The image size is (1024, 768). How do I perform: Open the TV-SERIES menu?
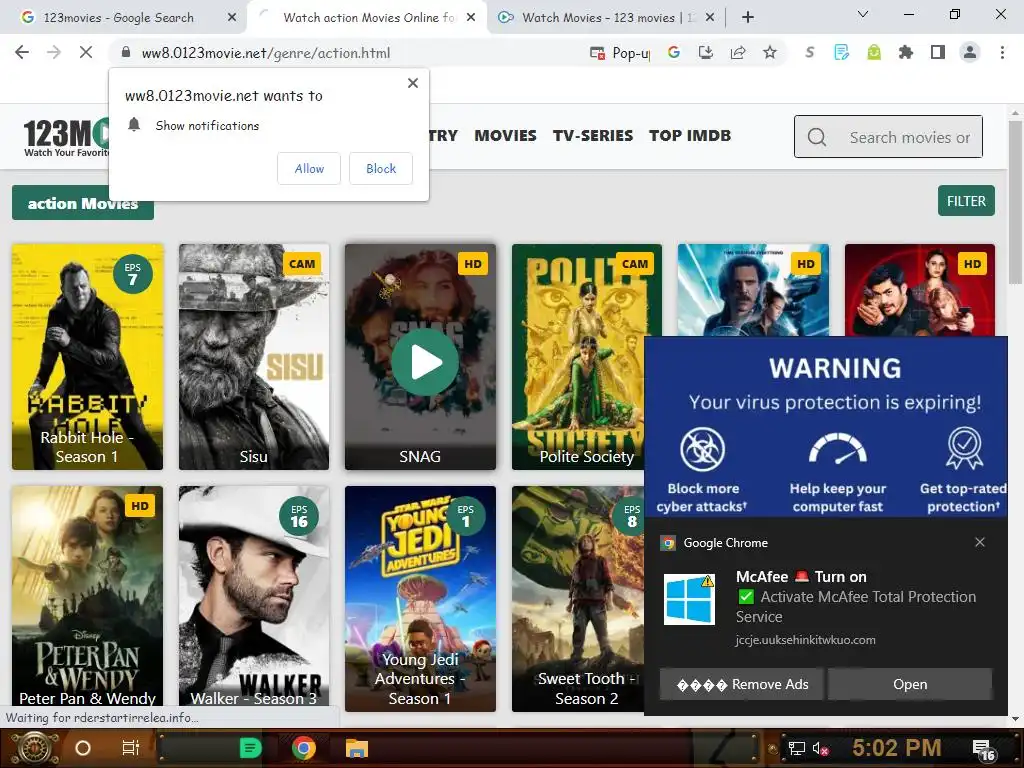(x=593, y=136)
